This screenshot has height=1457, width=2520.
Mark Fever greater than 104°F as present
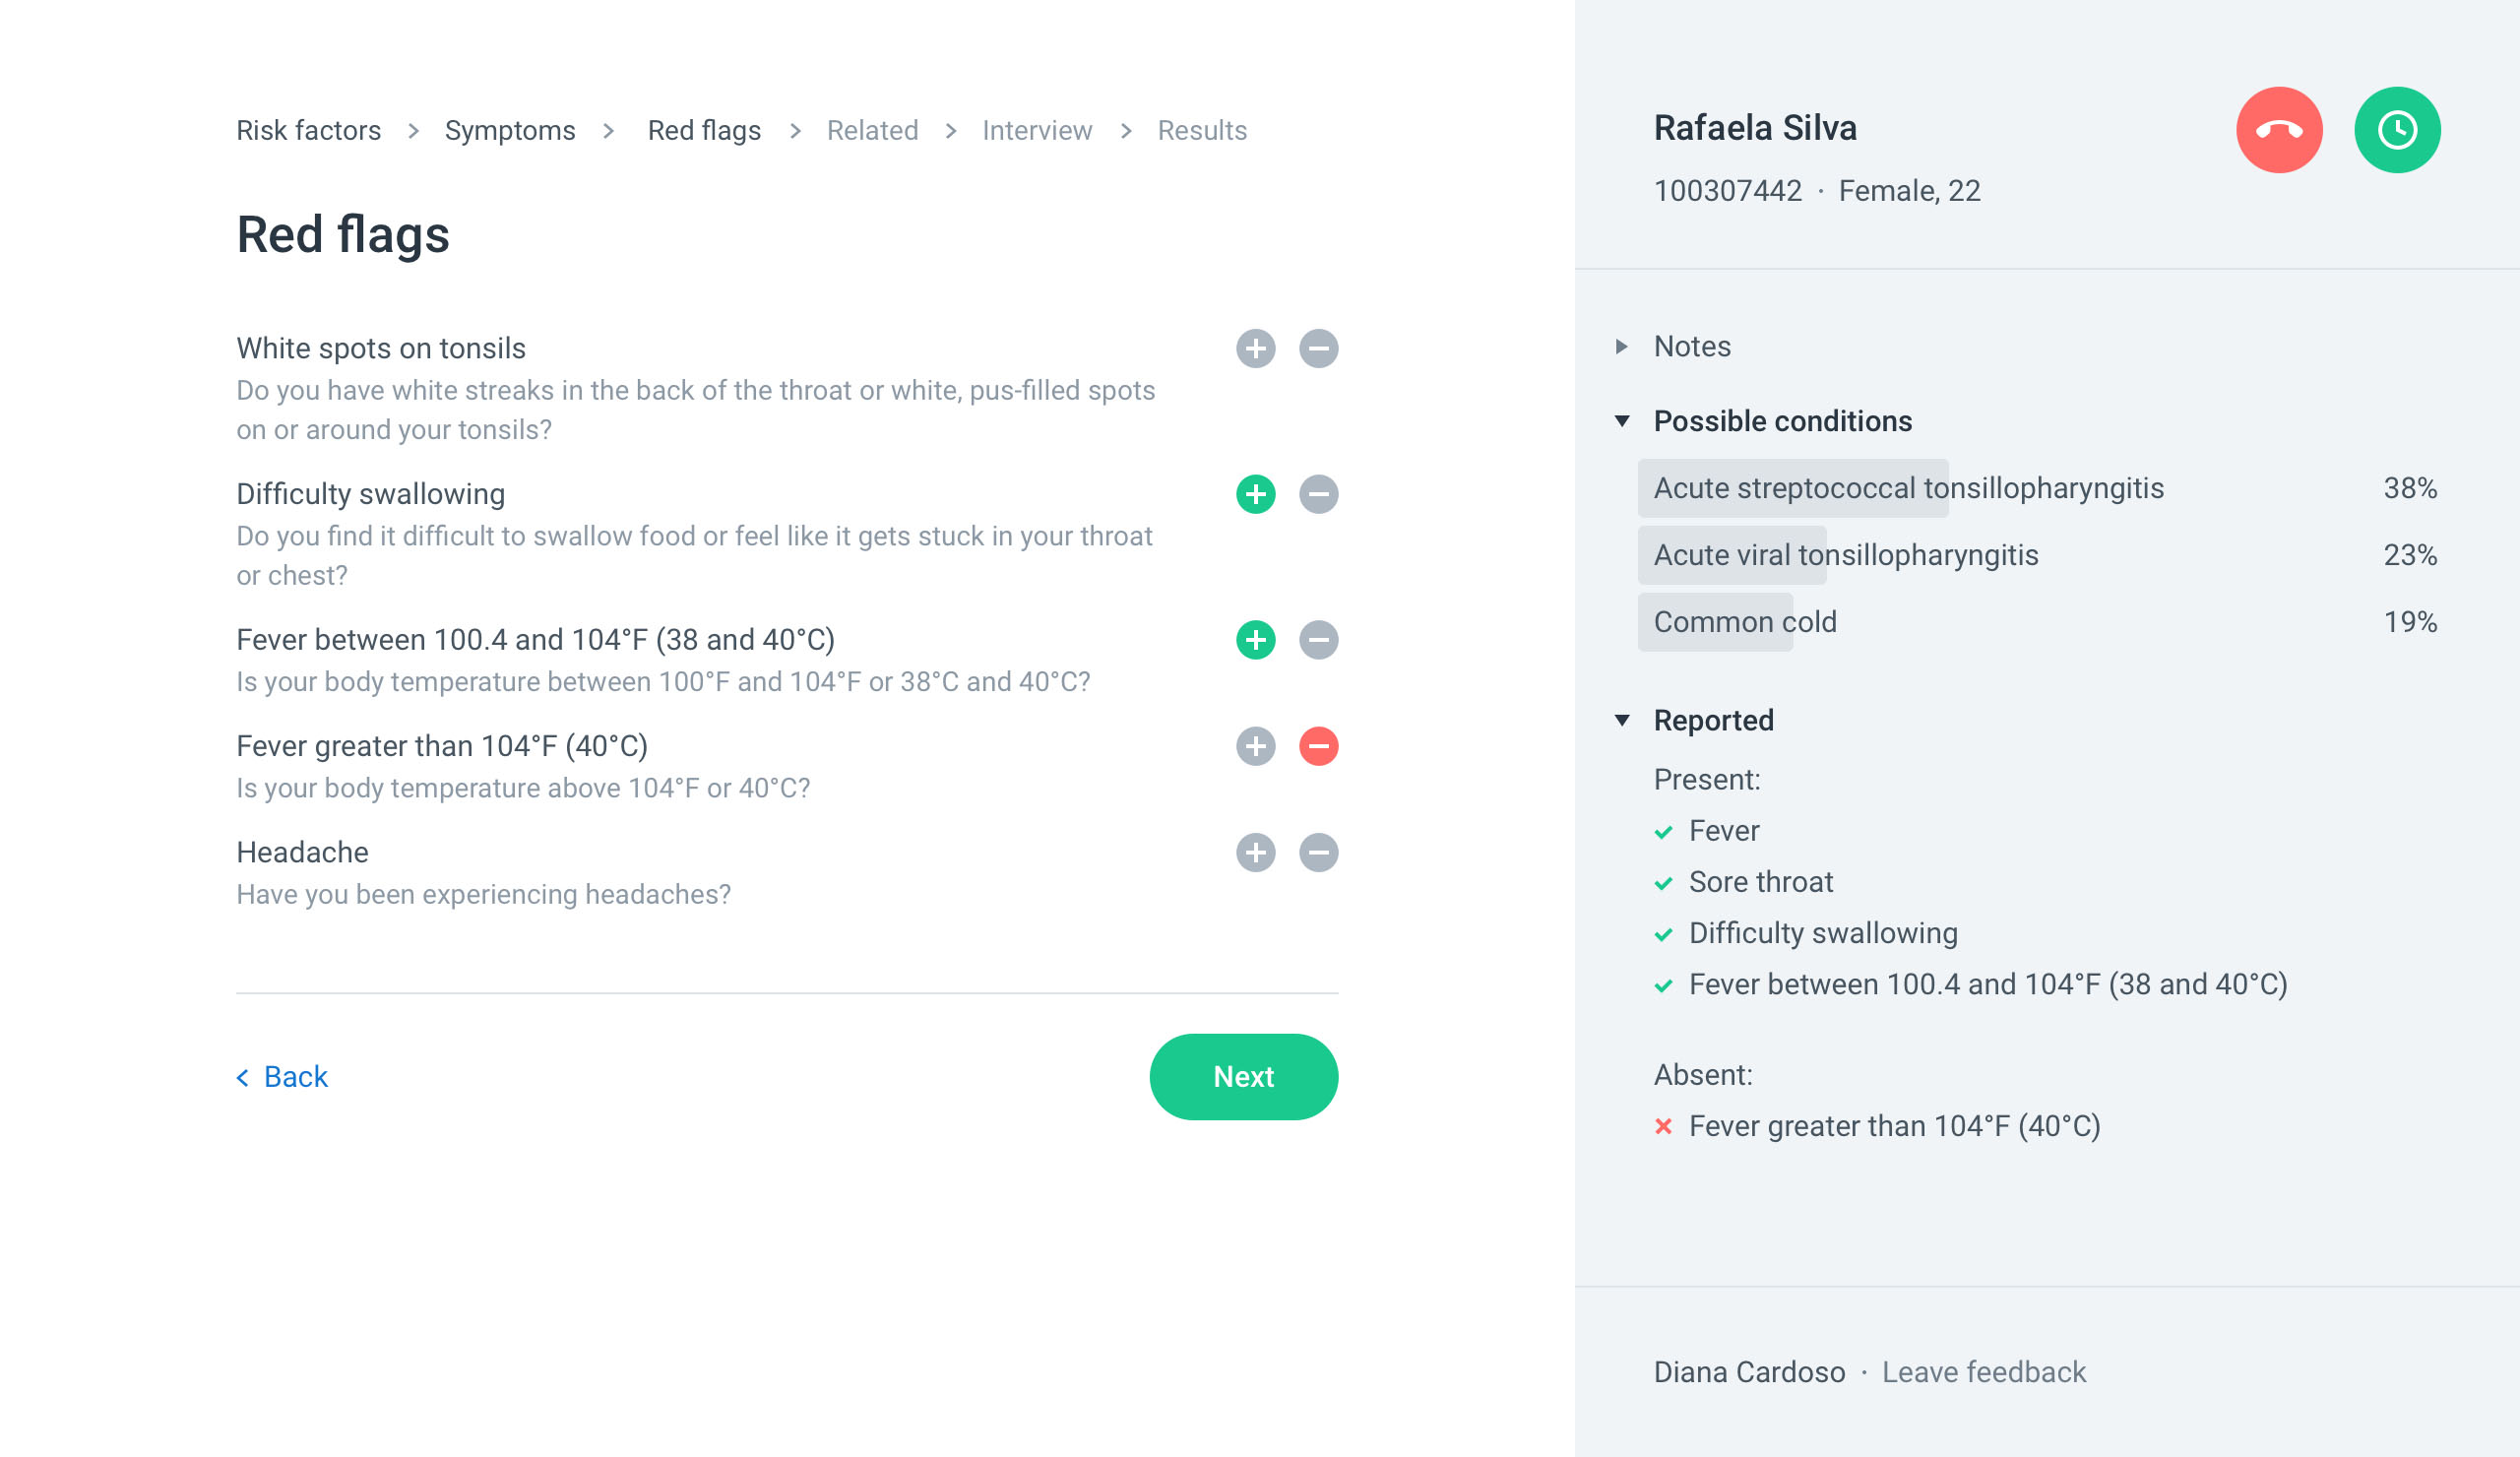[x=1255, y=746]
